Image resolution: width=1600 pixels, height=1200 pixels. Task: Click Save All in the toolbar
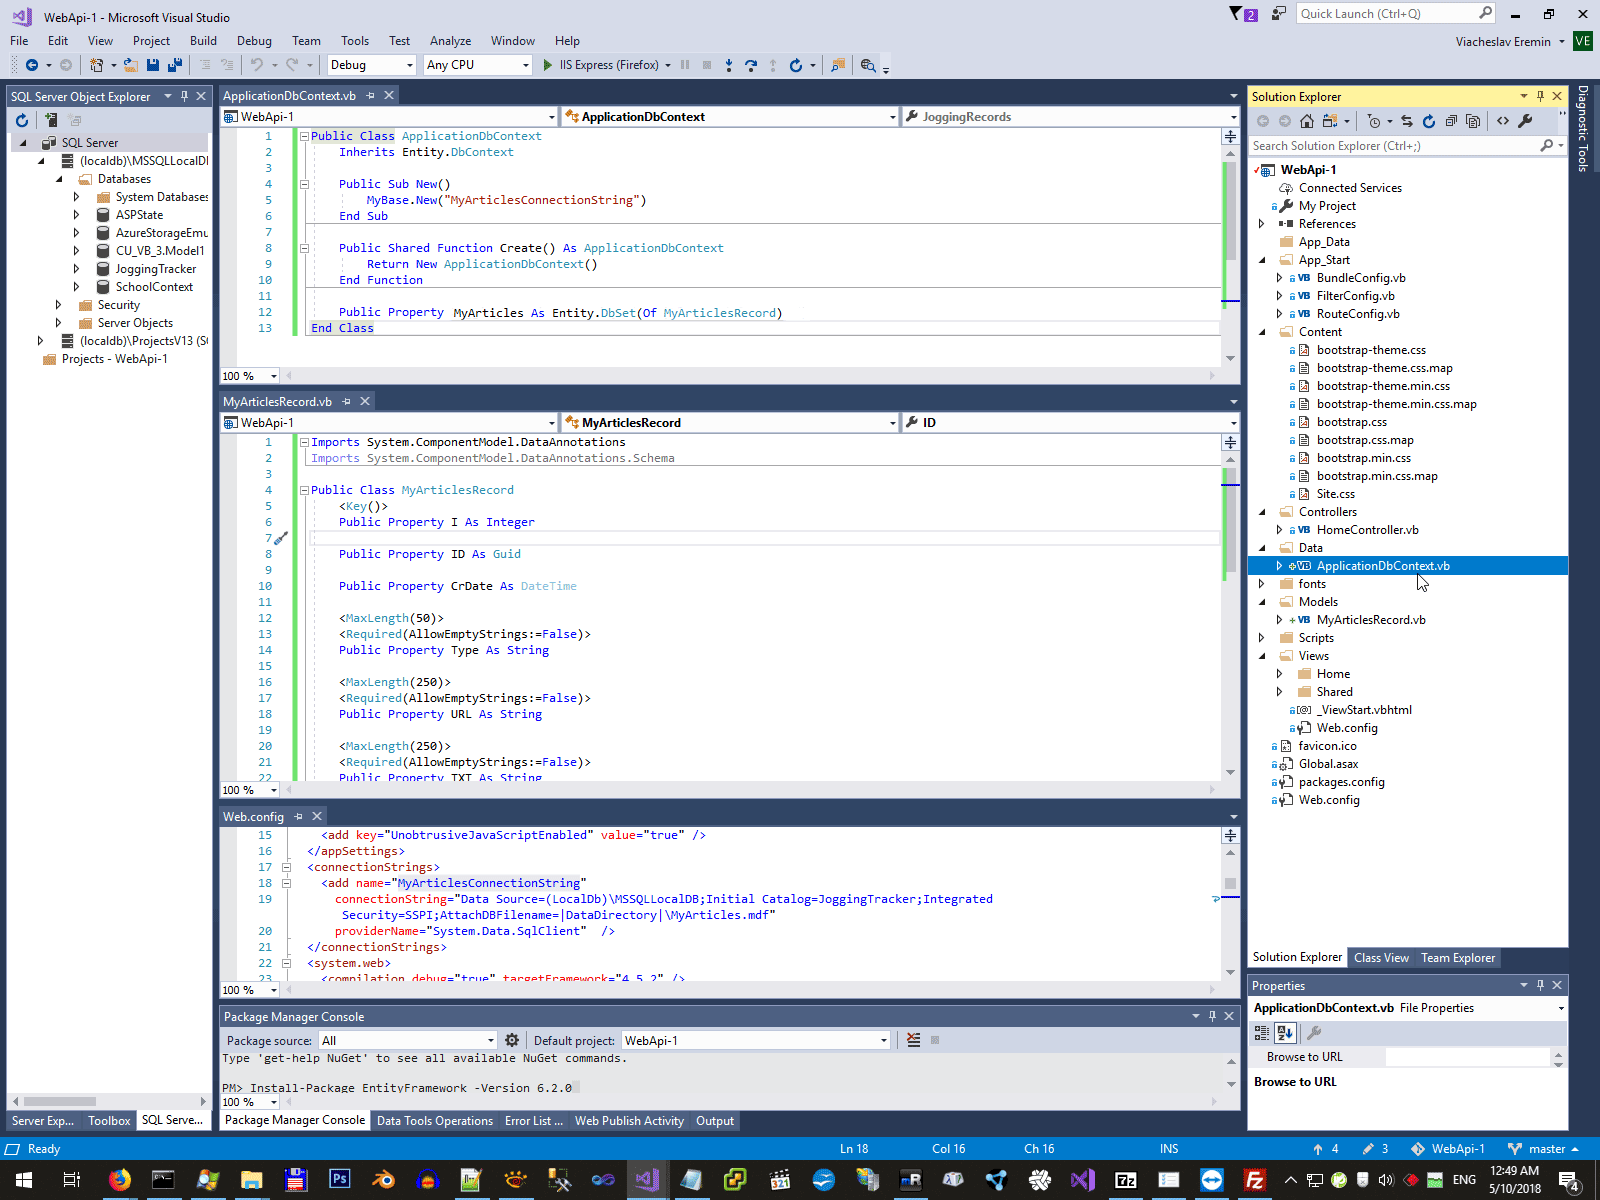pyautogui.click(x=174, y=65)
